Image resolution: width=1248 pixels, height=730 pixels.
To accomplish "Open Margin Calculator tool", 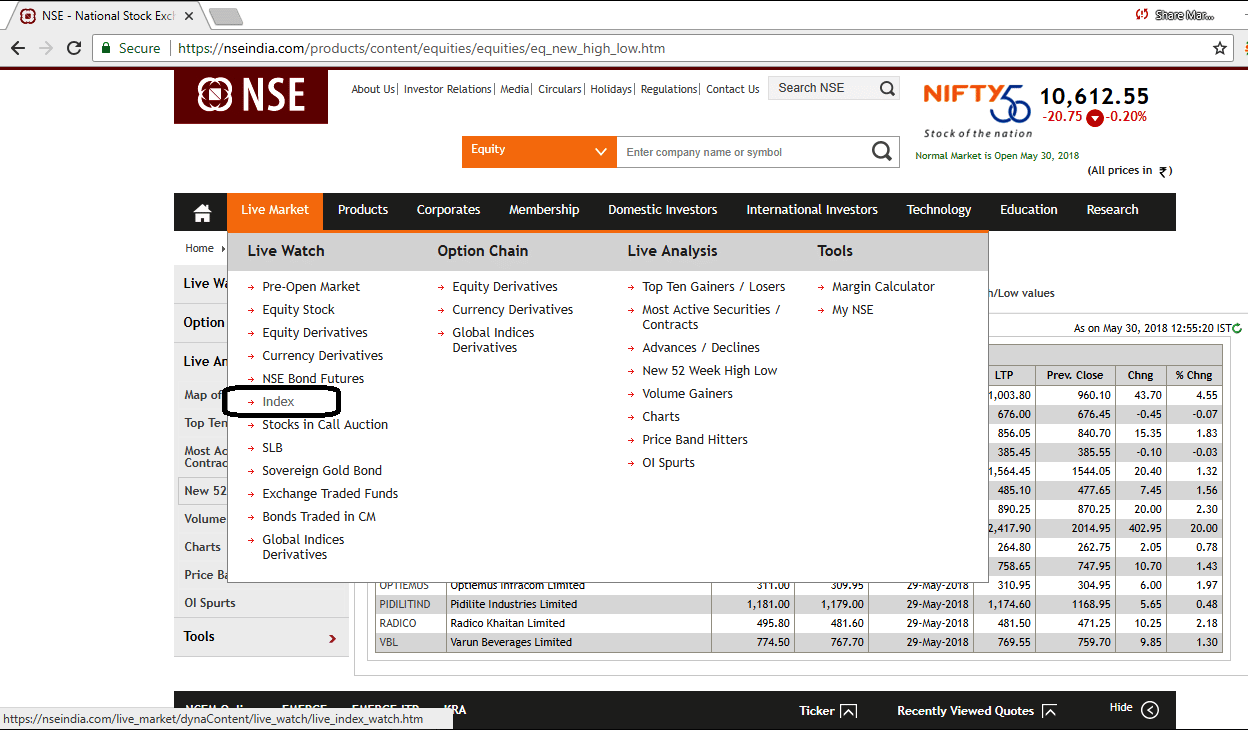I will [883, 287].
